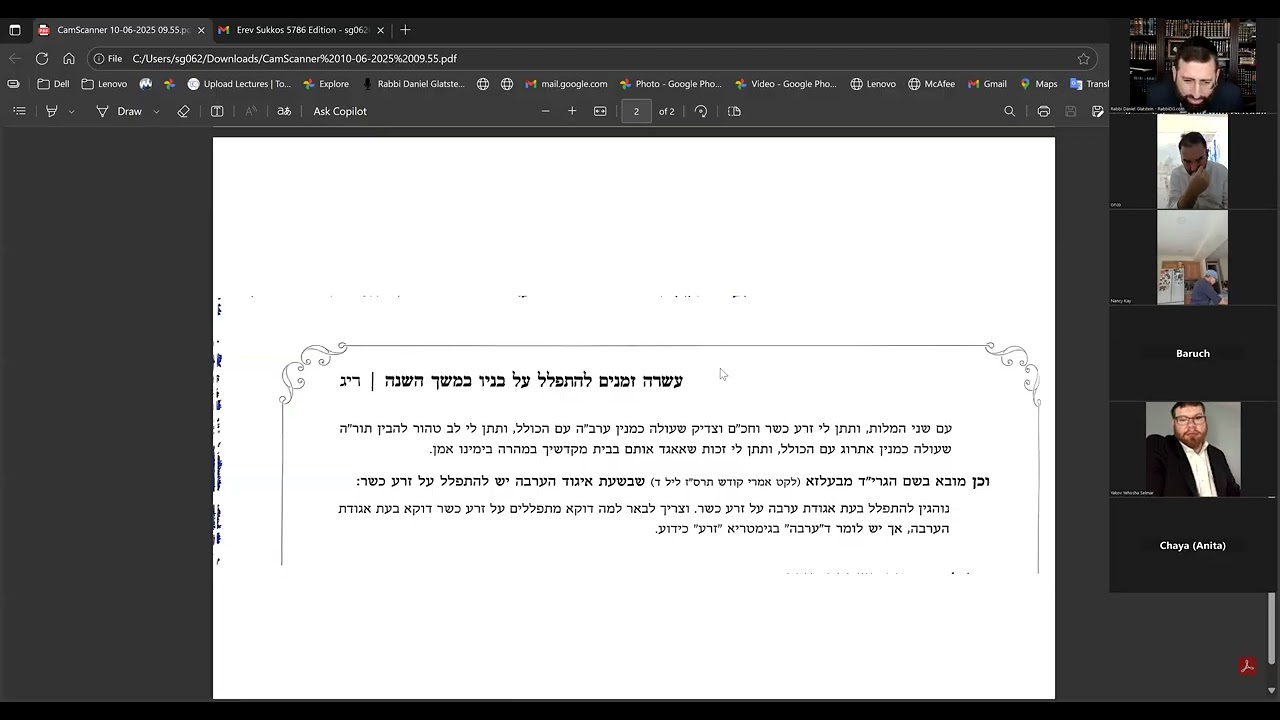Screen dimensions: 1280x720
Task: Close the Erev Sukkos Gmail tab
Action: click(380, 30)
